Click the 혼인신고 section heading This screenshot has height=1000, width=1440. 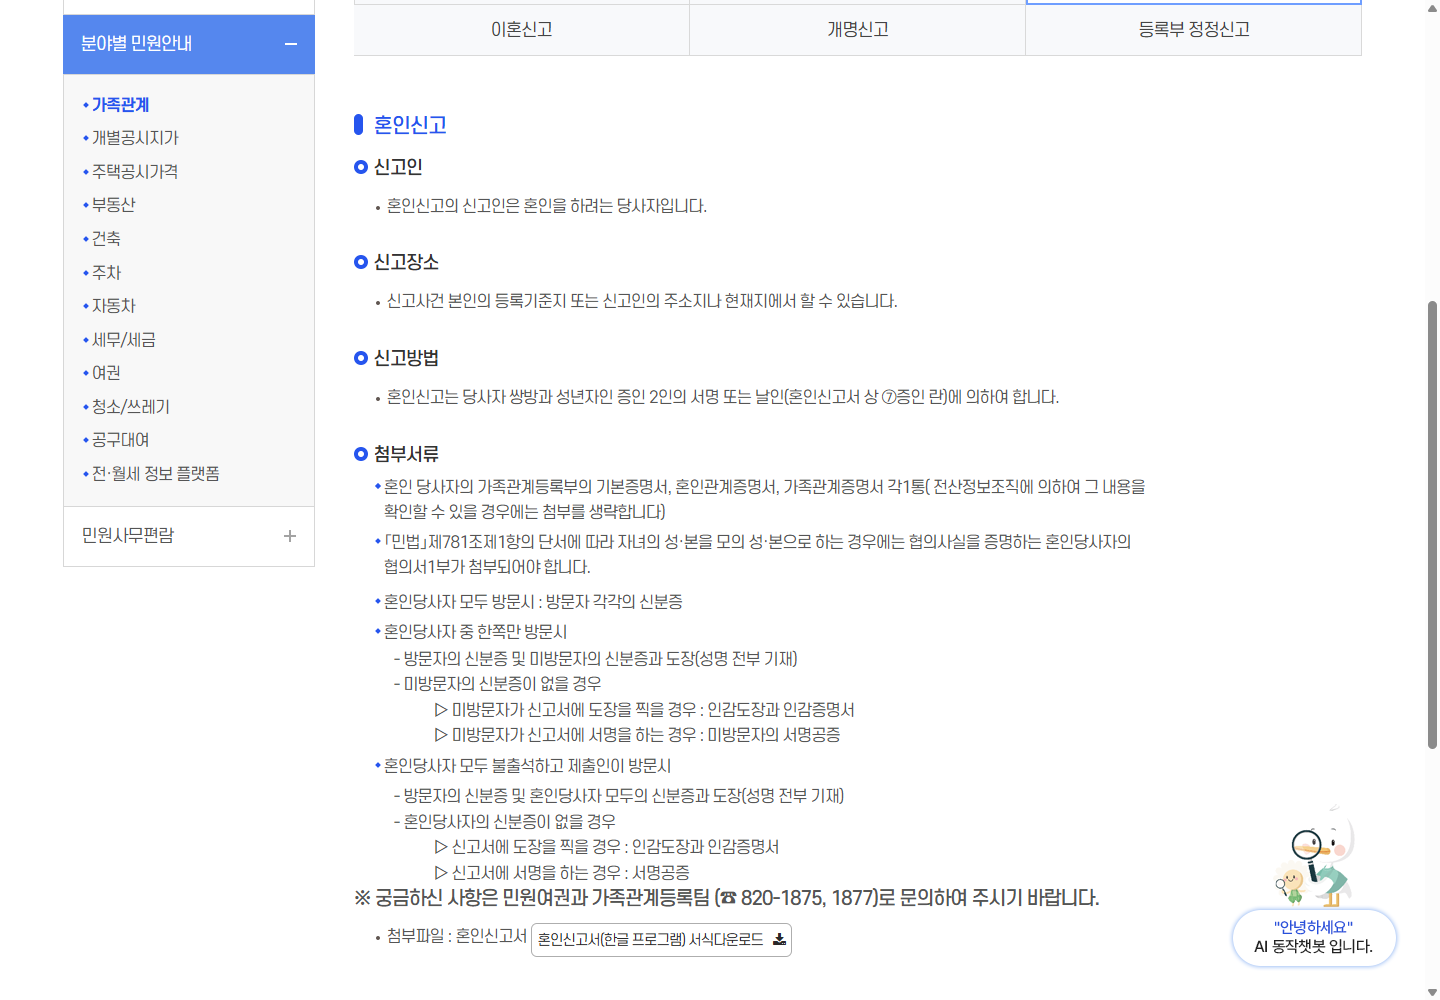coord(410,125)
